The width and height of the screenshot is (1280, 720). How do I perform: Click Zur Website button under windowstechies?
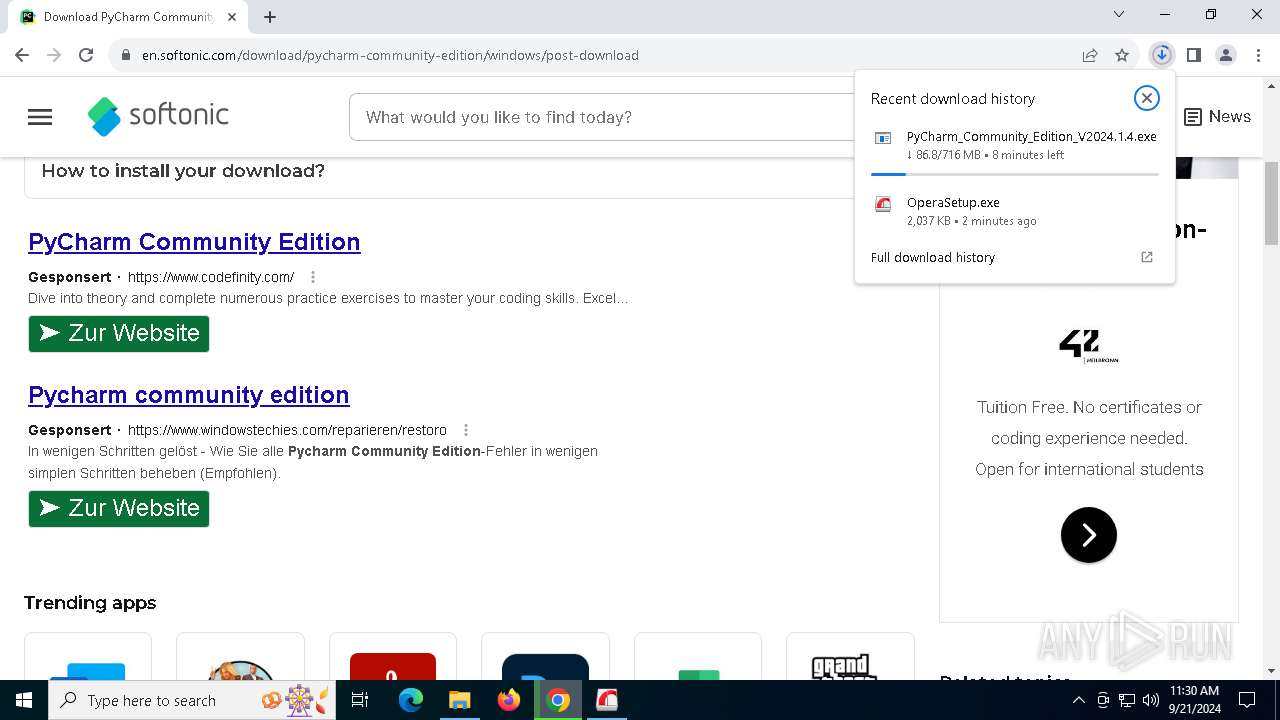point(119,509)
